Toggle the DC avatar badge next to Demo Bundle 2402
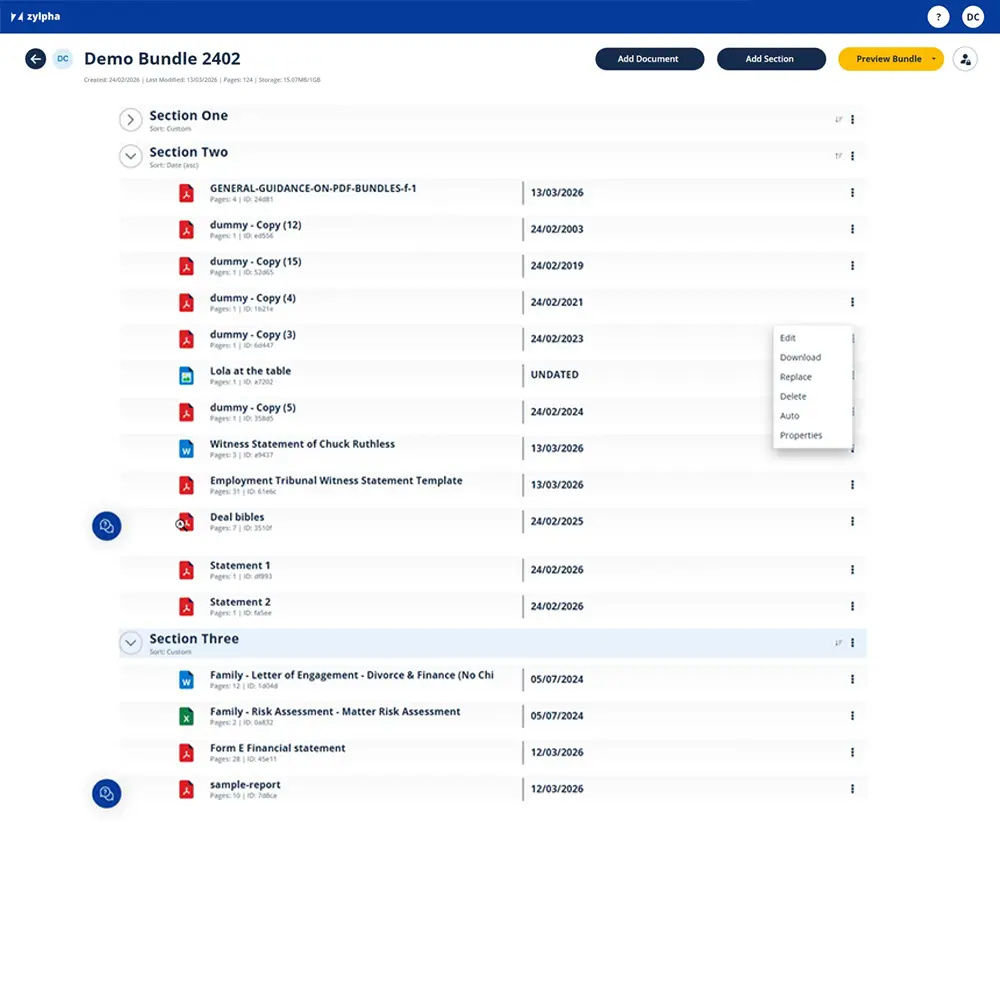This screenshot has height=1000, width=1000. pyautogui.click(x=62, y=59)
